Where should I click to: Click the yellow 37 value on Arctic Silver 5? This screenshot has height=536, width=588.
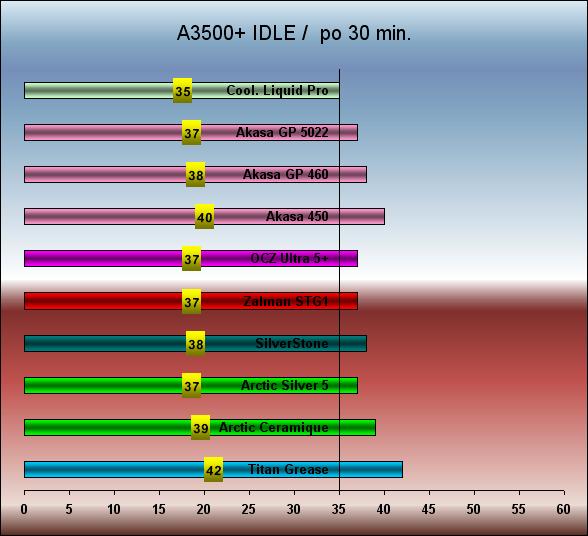click(x=192, y=385)
